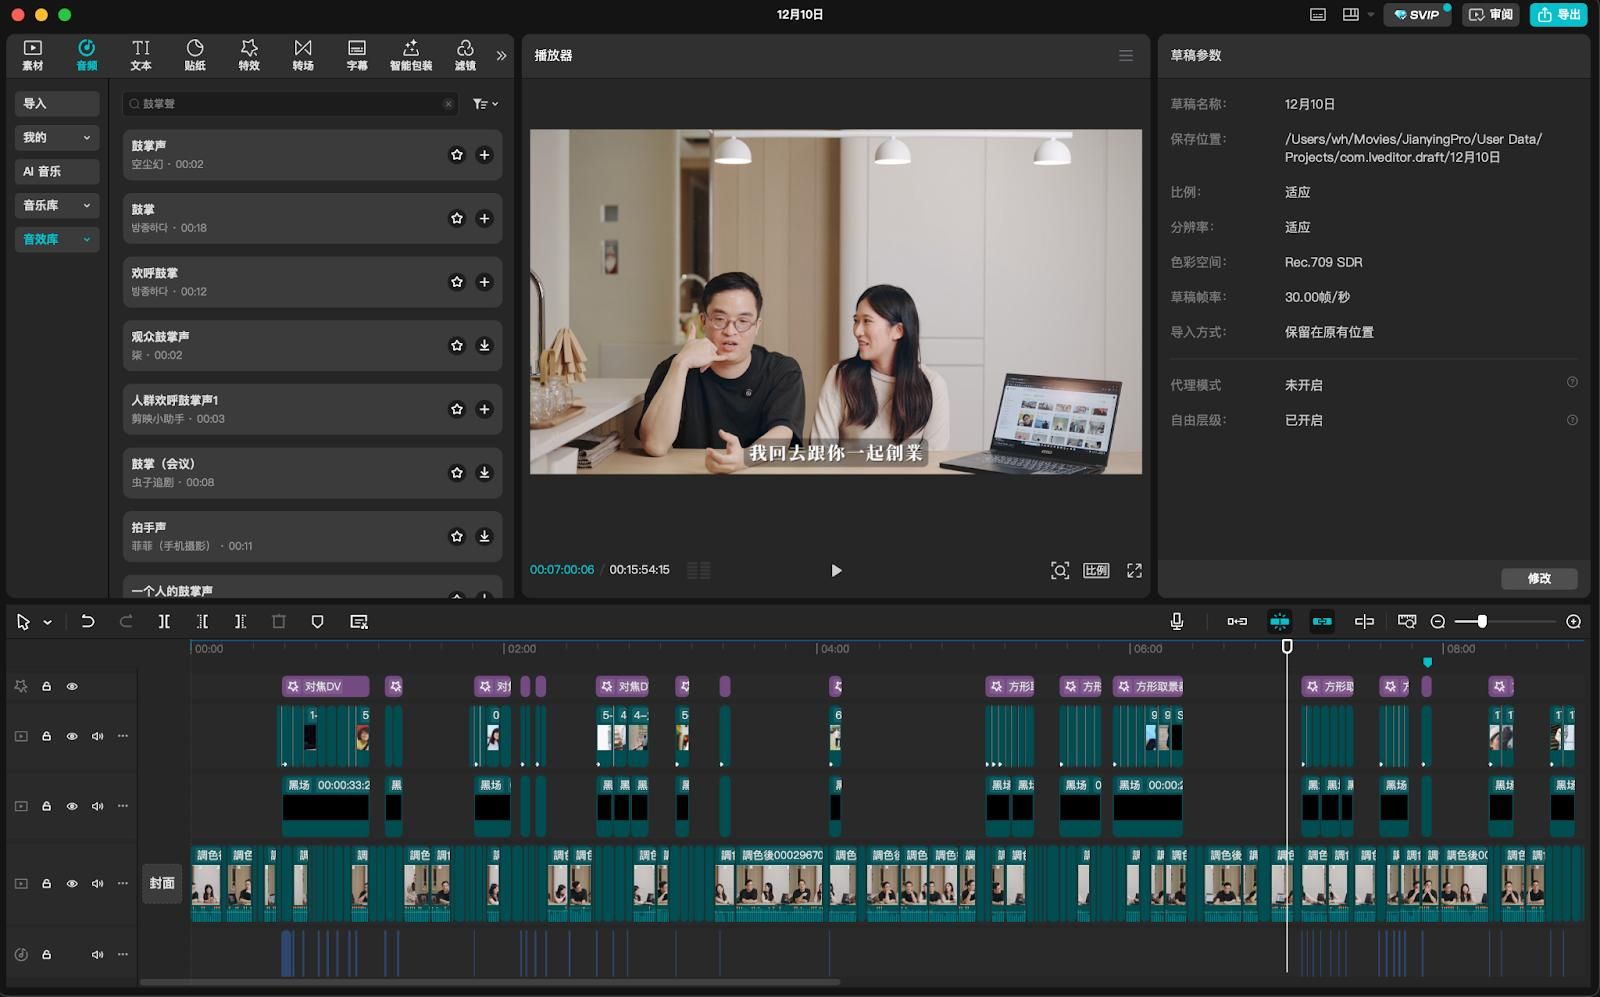1600x997 pixels.
Task: Add a marker with the shield icon
Action: (317, 622)
